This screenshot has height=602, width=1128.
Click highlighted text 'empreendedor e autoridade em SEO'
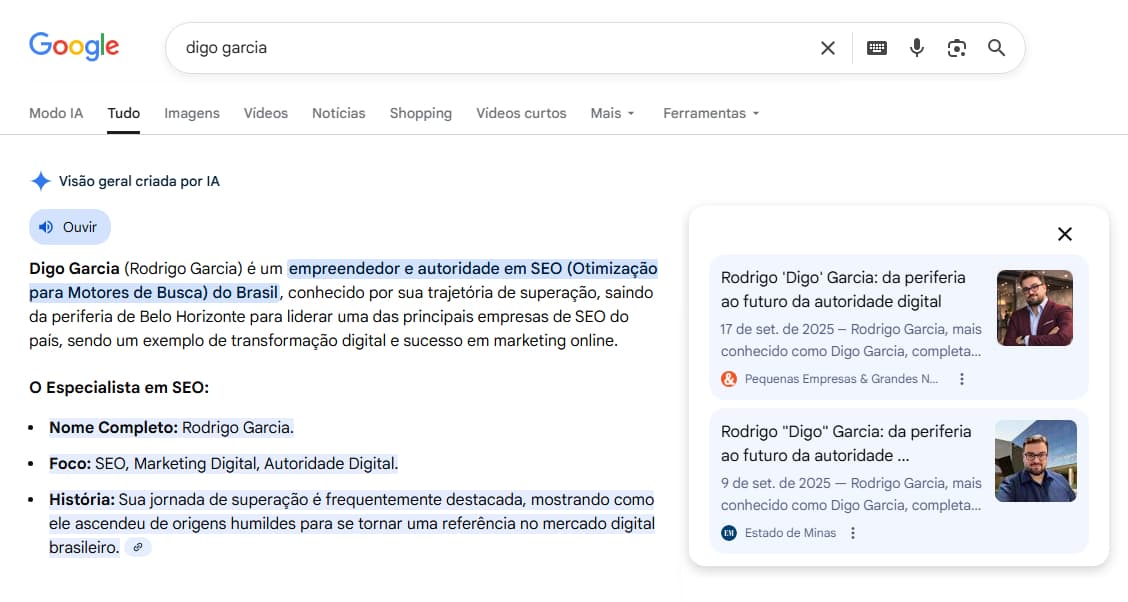[x=425, y=268]
